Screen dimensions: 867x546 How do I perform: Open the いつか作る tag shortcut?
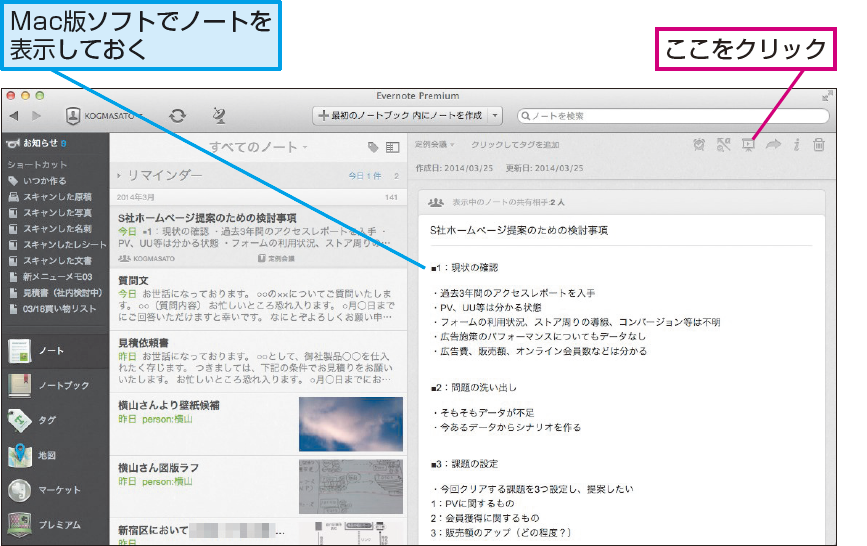(x=38, y=181)
